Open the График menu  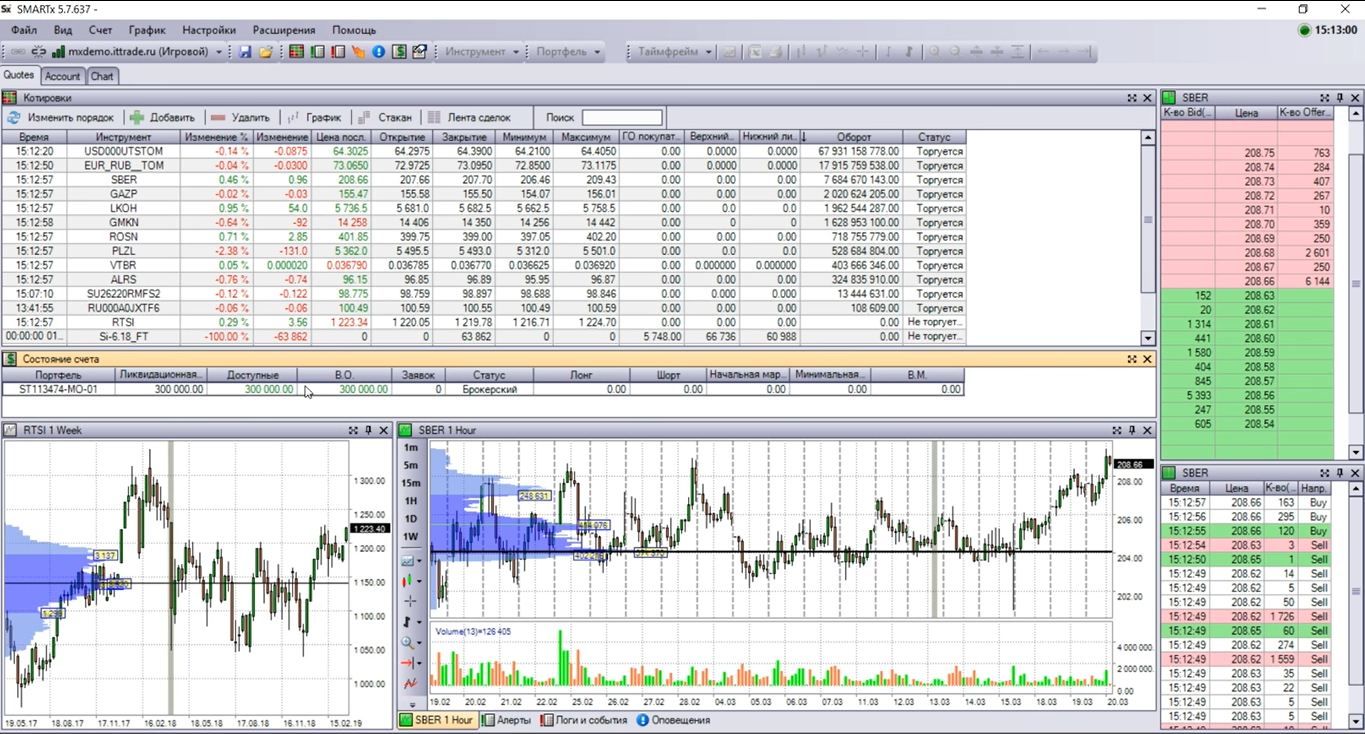[x=147, y=30]
